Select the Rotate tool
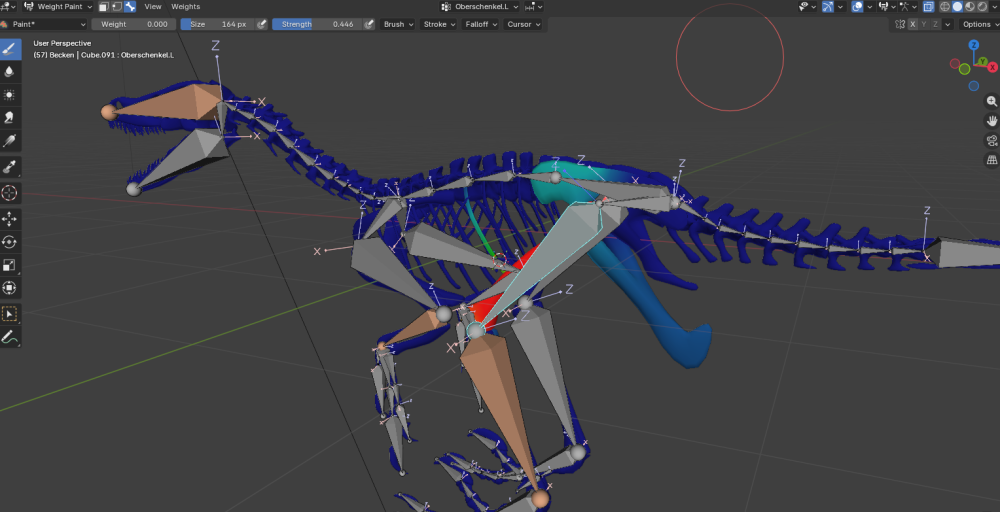 pos(10,242)
